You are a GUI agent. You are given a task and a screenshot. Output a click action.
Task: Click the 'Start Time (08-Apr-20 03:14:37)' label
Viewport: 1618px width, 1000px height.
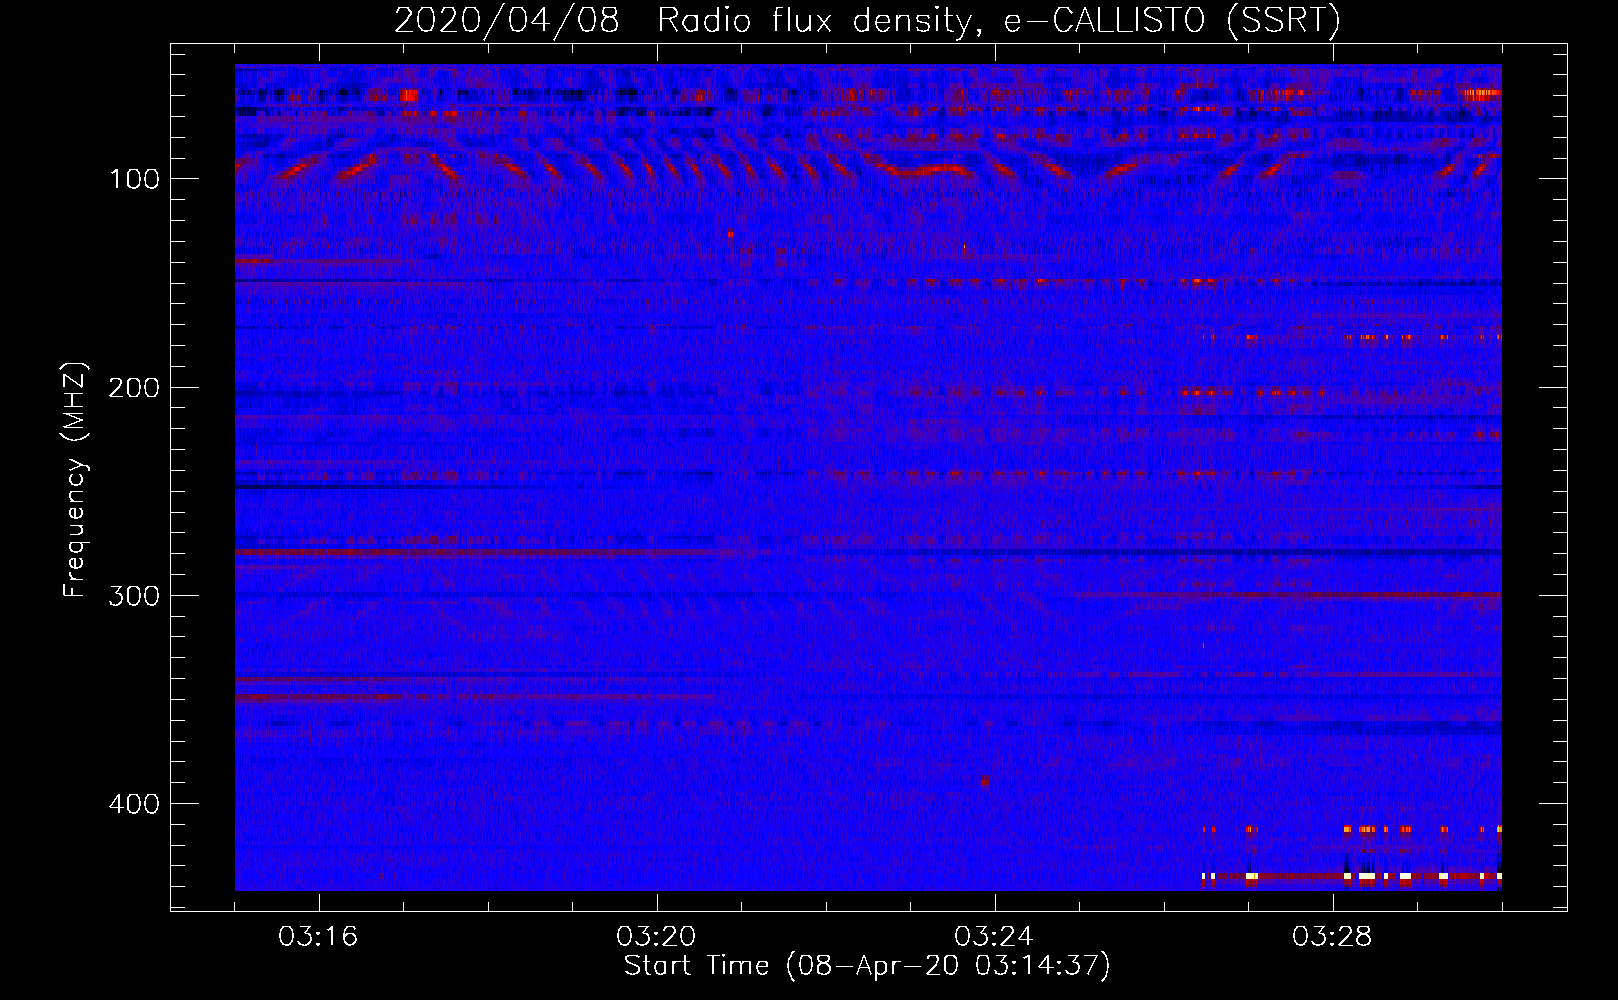tap(867, 966)
